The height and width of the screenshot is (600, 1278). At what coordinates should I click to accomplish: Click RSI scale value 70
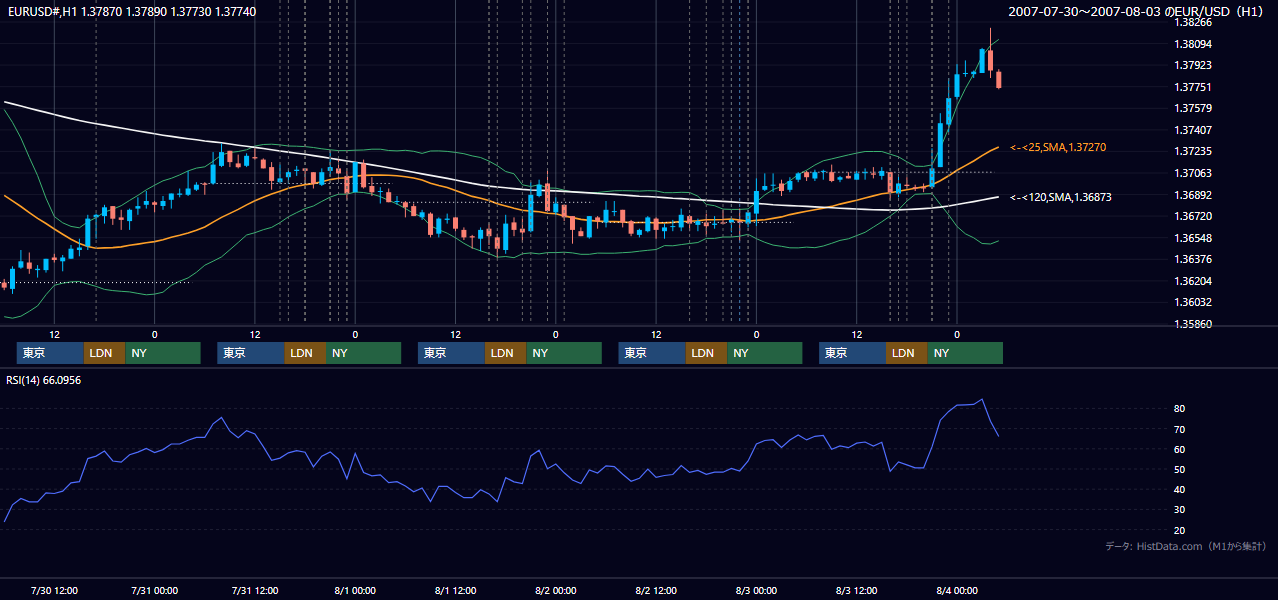point(1180,429)
